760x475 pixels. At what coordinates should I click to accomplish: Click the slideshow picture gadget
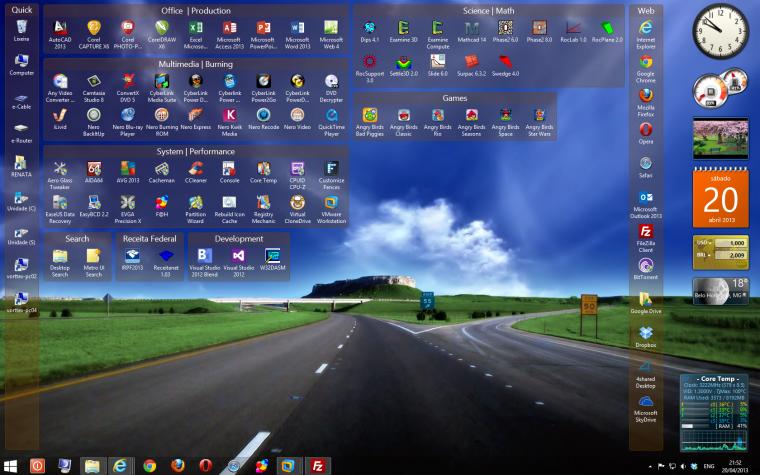pyautogui.click(x=720, y=138)
